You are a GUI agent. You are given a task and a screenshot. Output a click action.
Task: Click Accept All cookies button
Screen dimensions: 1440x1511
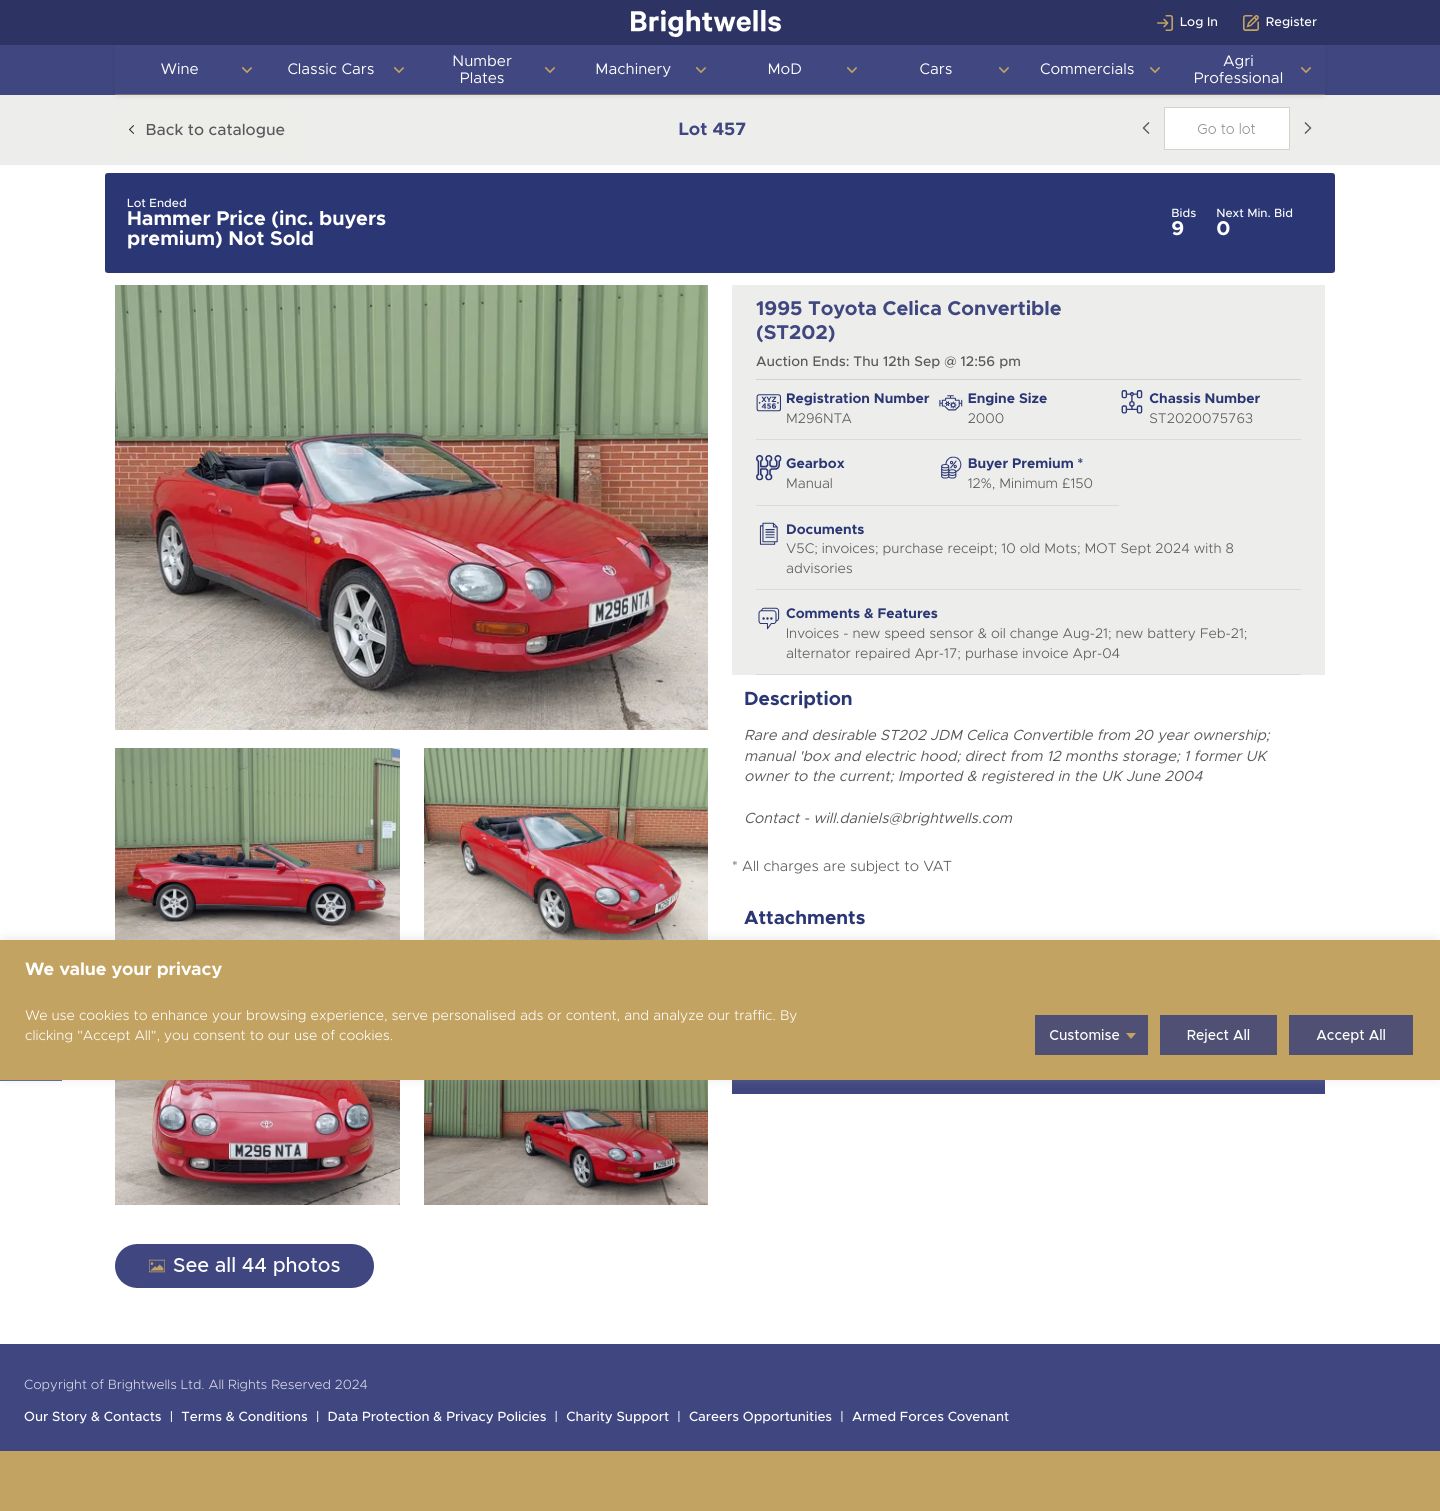[x=1351, y=1035]
